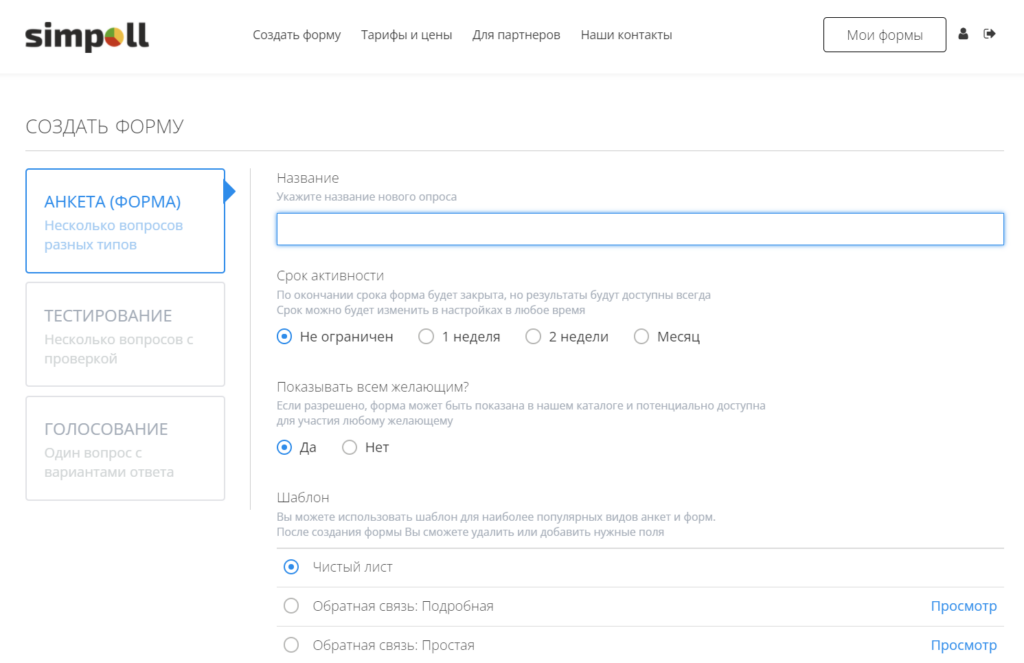Select 'Не ограничен' activity period
The image size is (1024, 663).
[284, 337]
